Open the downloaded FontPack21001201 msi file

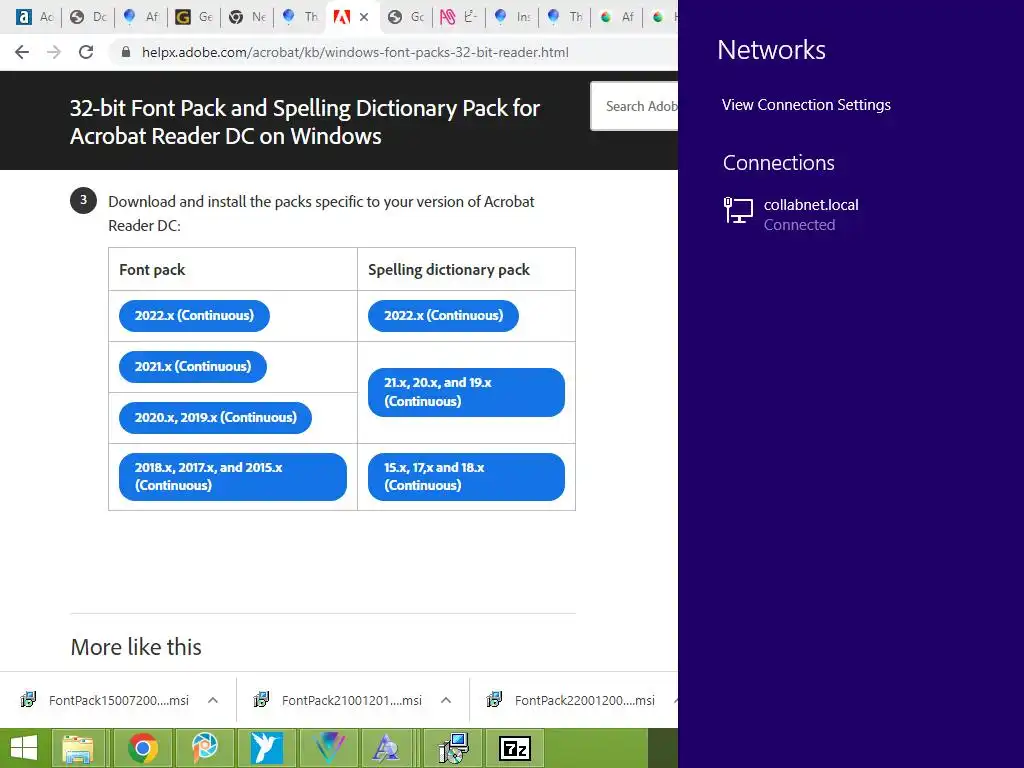351,700
